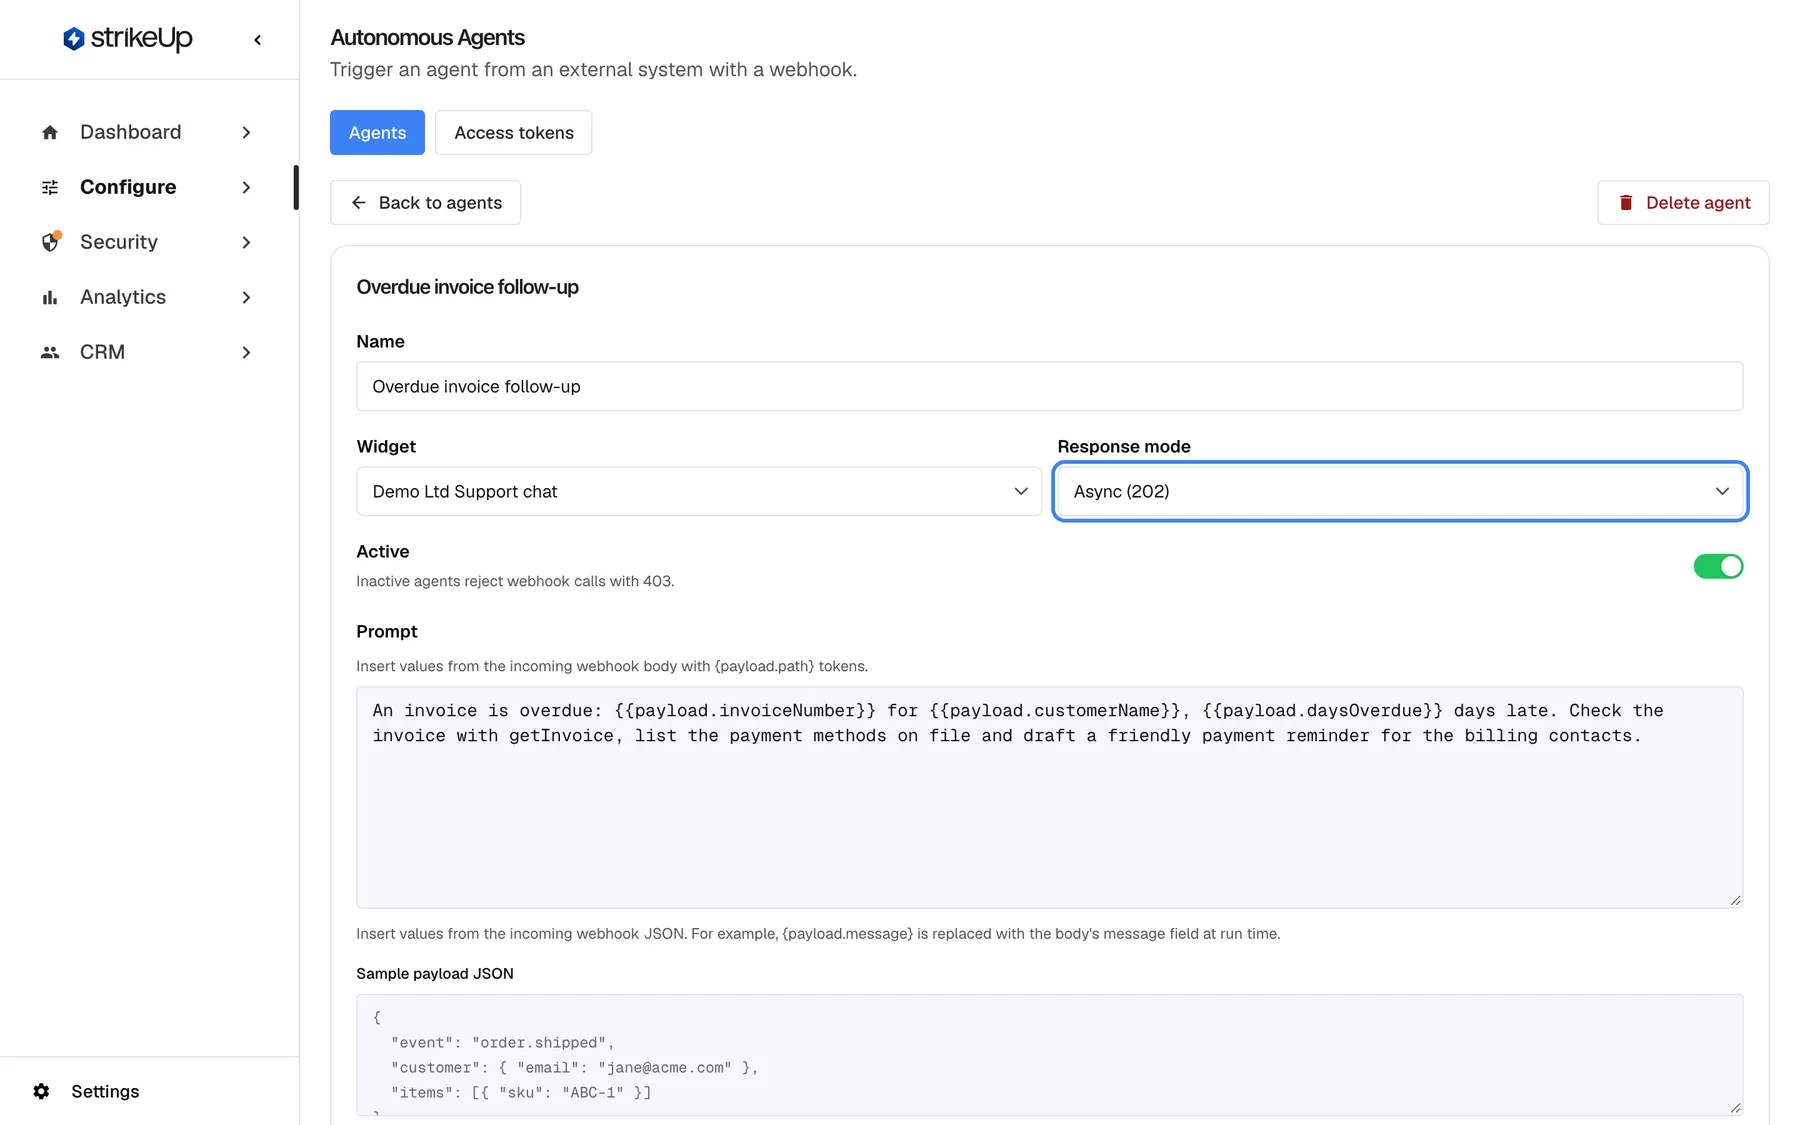Click the Sample payload resize handle
1800x1125 pixels.
(1736, 1108)
